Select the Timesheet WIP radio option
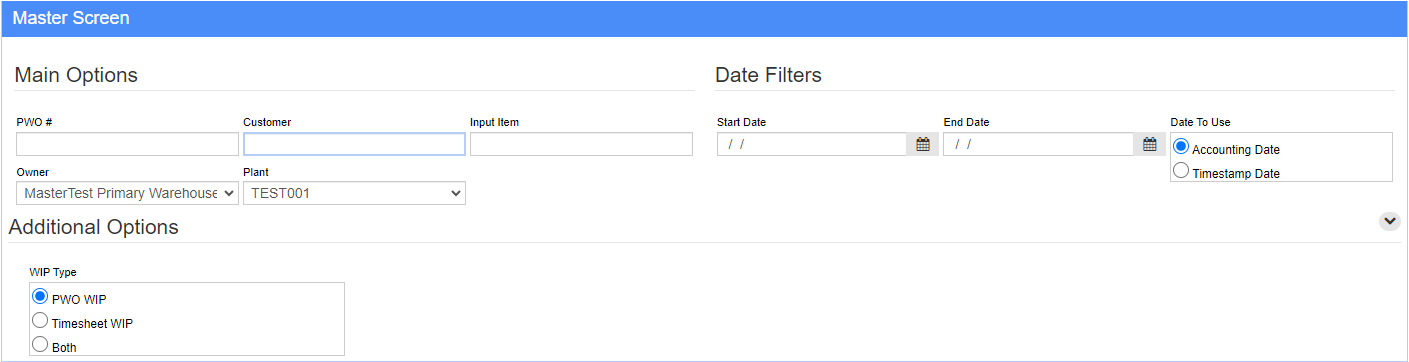Screen dimensions: 1409x362 click(41, 321)
